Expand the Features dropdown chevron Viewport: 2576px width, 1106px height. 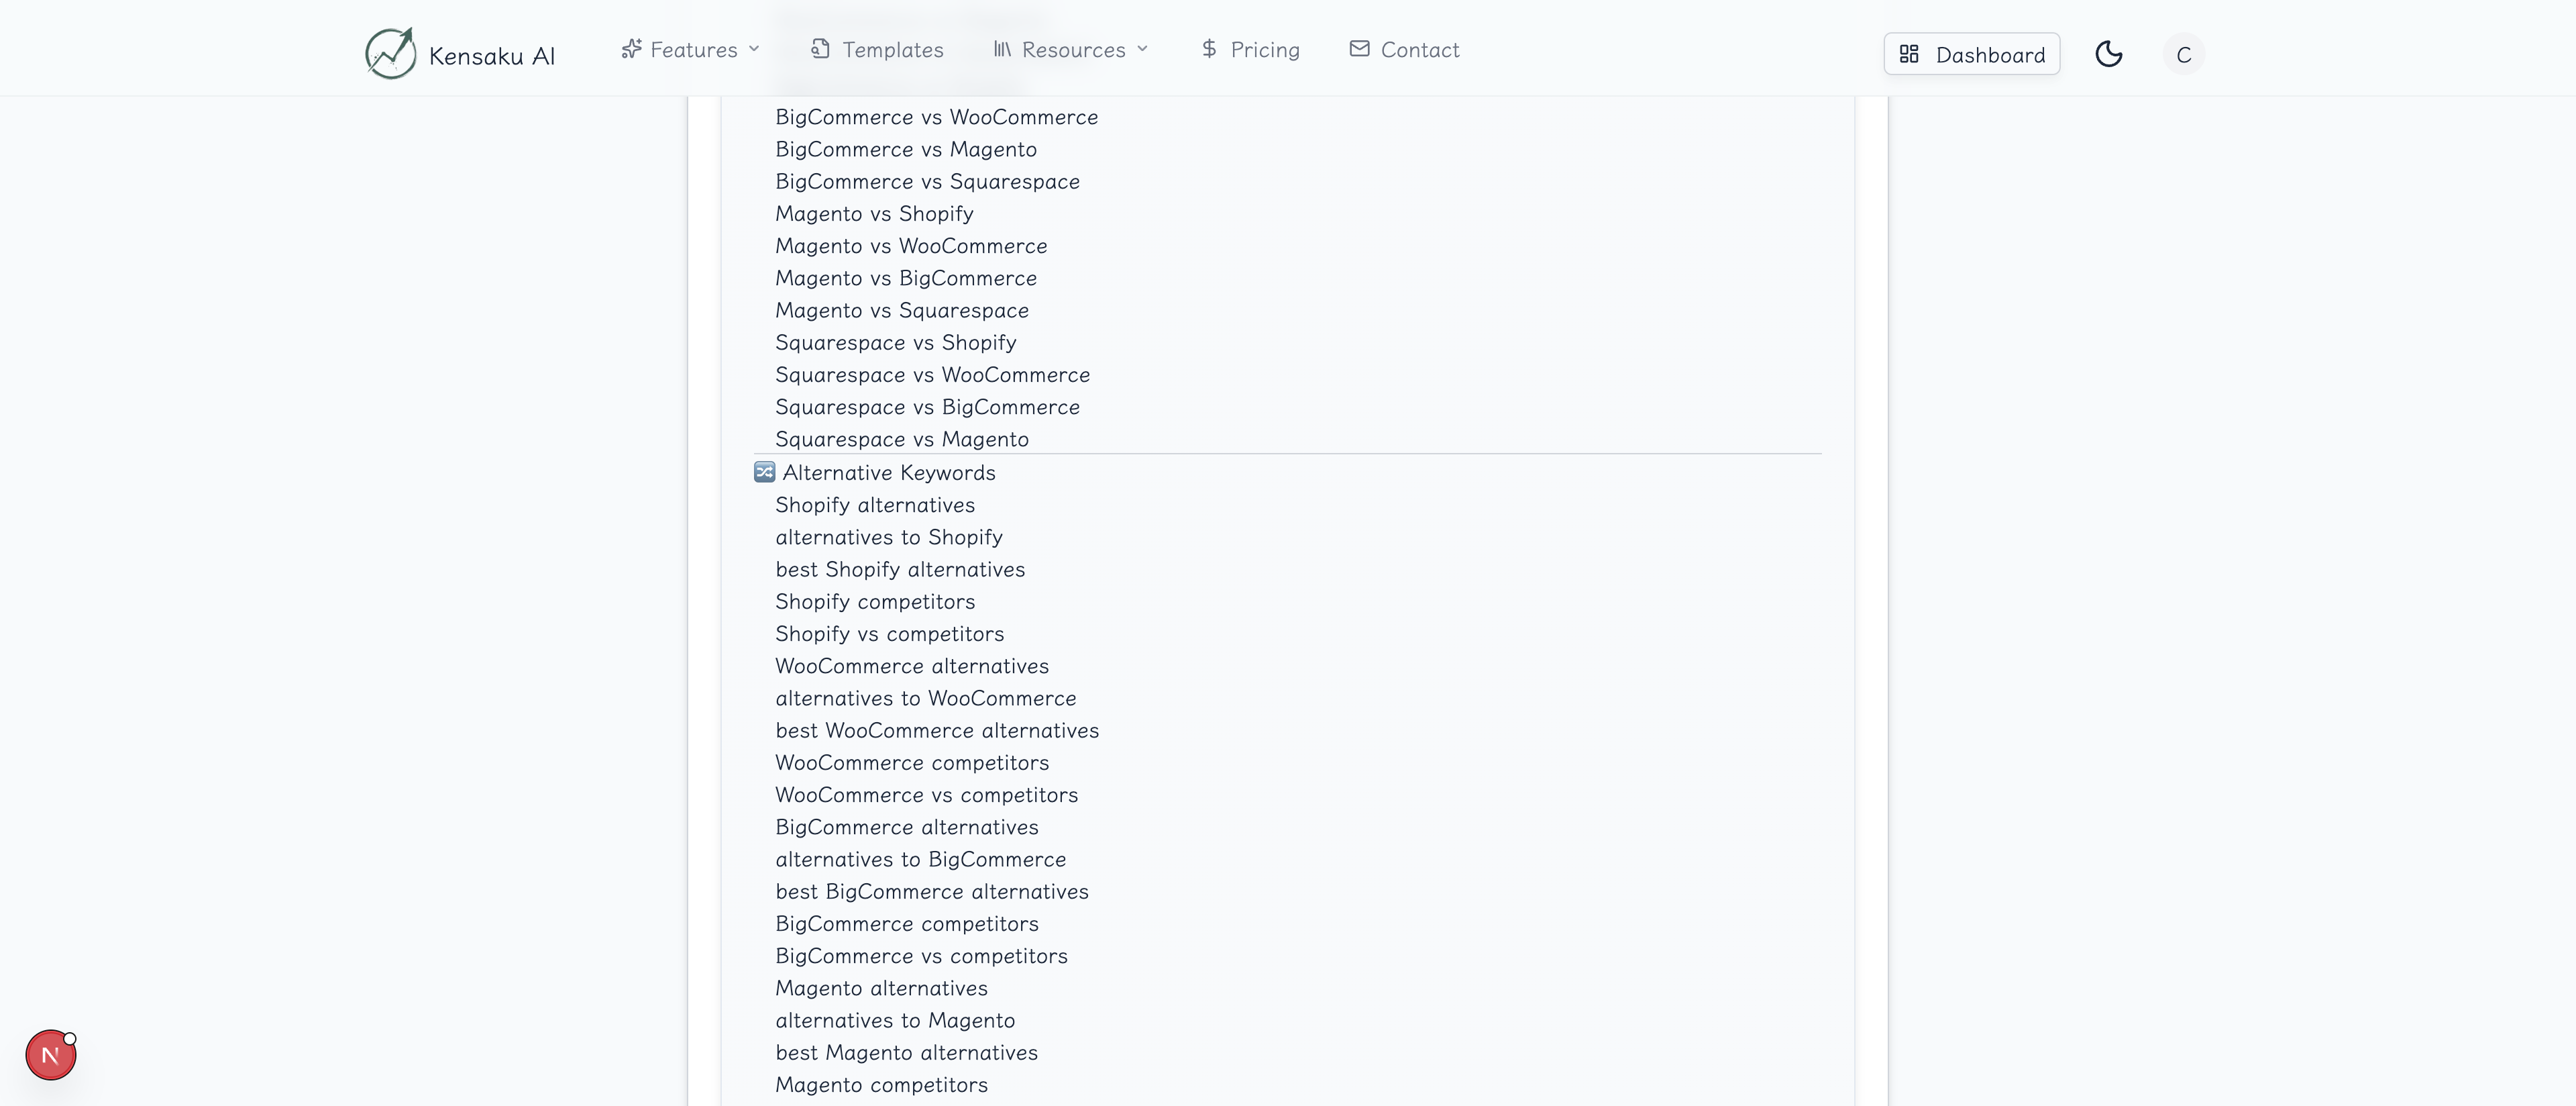754,49
